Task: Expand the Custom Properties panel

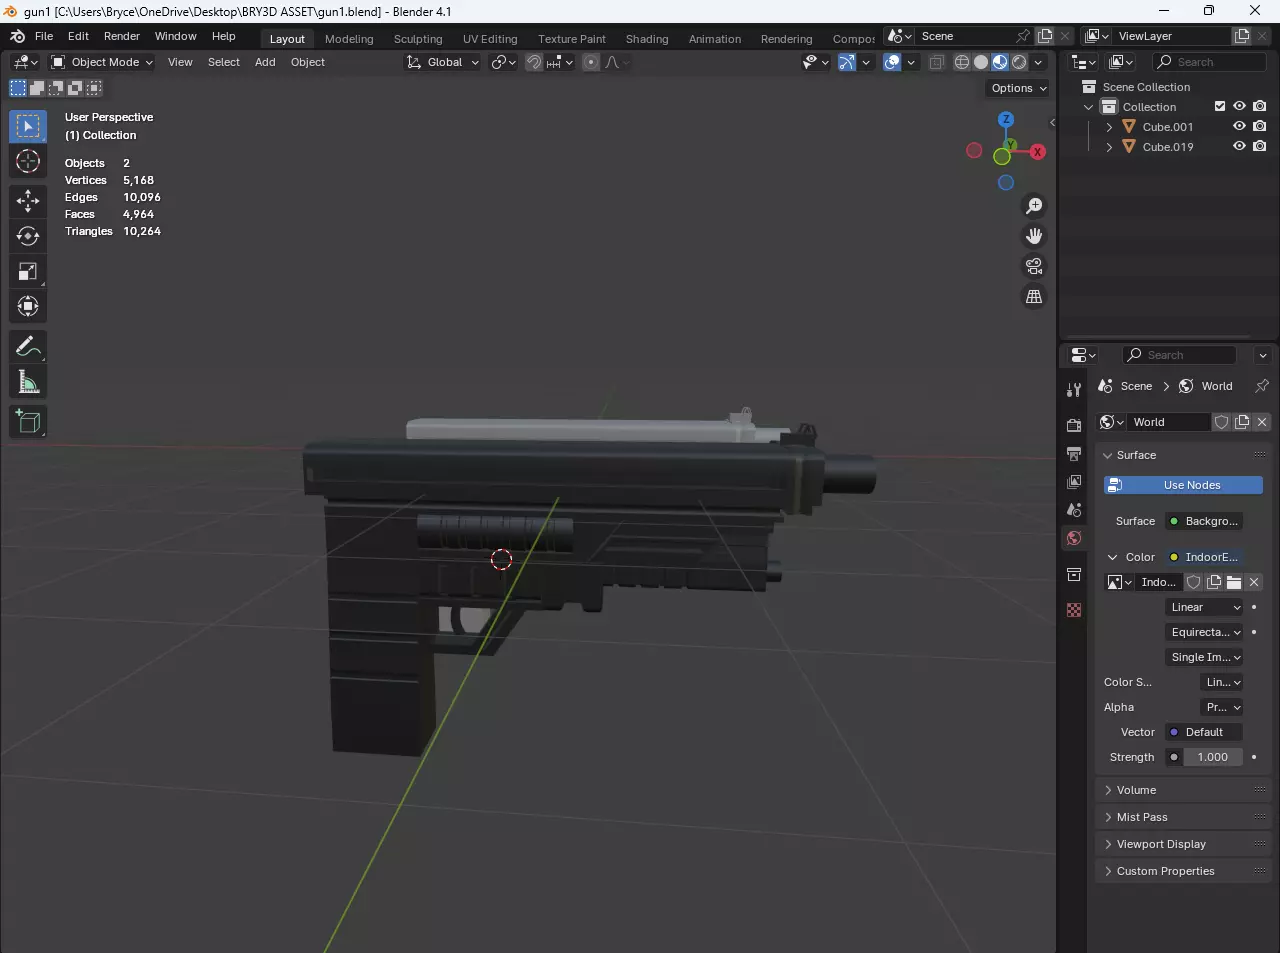Action: pyautogui.click(x=1183, y=871)
